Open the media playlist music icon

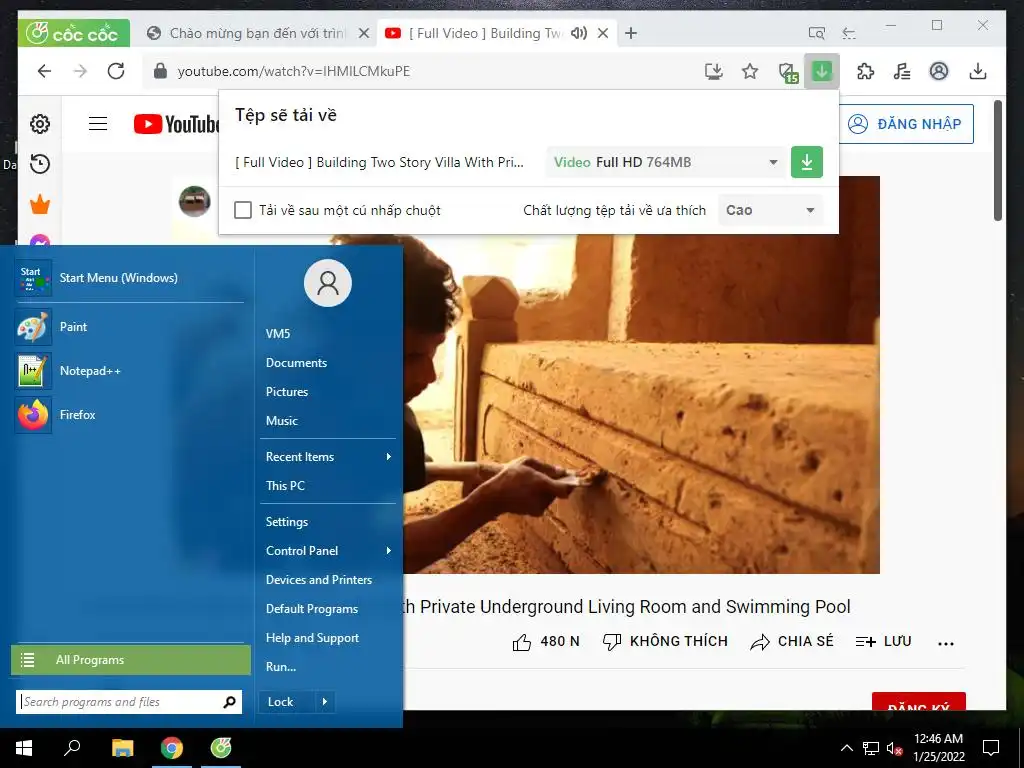coord(902,71)
